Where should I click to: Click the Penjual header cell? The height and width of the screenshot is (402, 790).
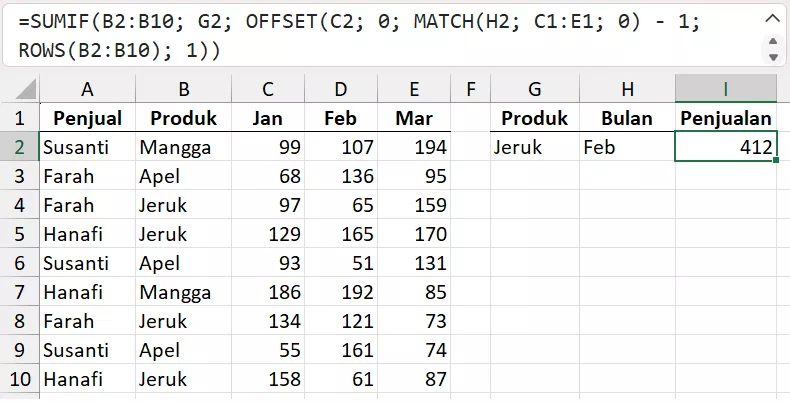point(88,119)
